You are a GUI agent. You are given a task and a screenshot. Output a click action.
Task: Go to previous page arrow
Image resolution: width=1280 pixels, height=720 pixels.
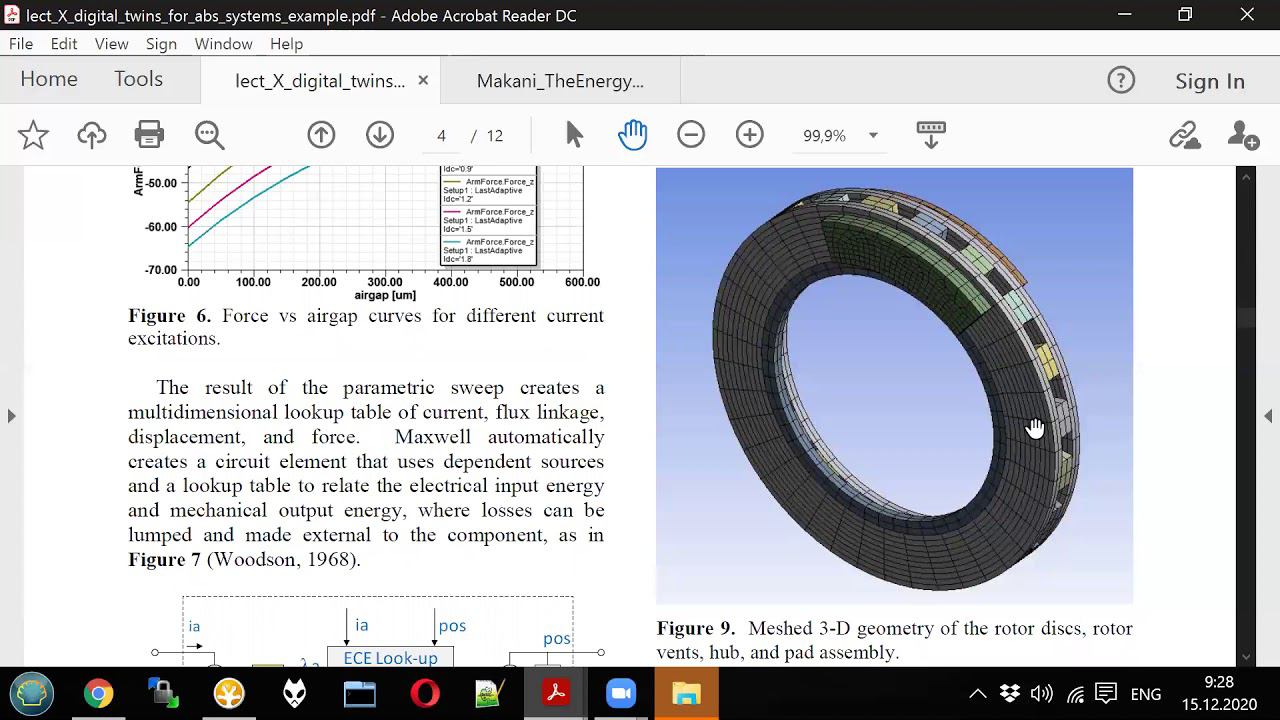pos(321,135)
